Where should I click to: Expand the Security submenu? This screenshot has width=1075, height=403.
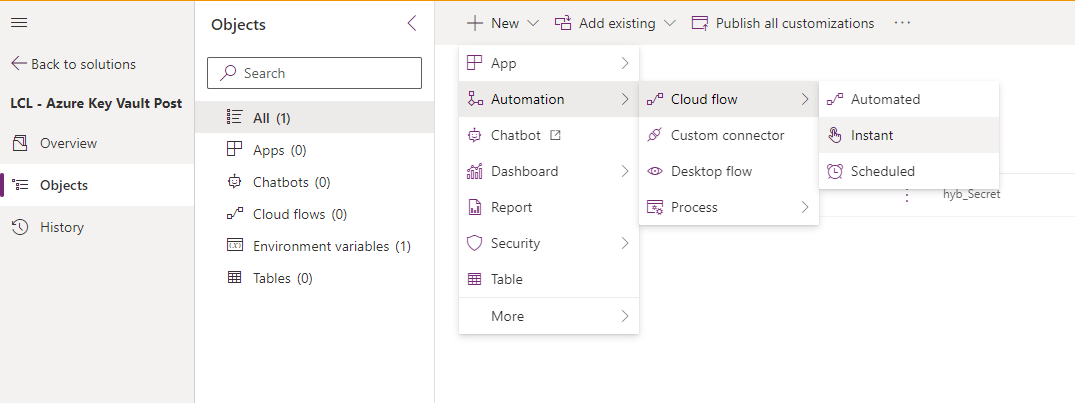coord(625,243)
